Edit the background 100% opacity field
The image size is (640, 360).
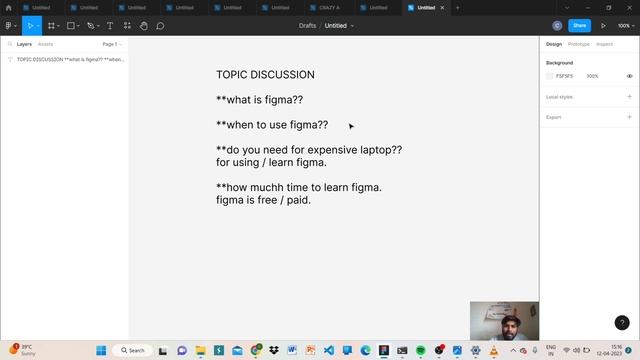coord(592,76)
